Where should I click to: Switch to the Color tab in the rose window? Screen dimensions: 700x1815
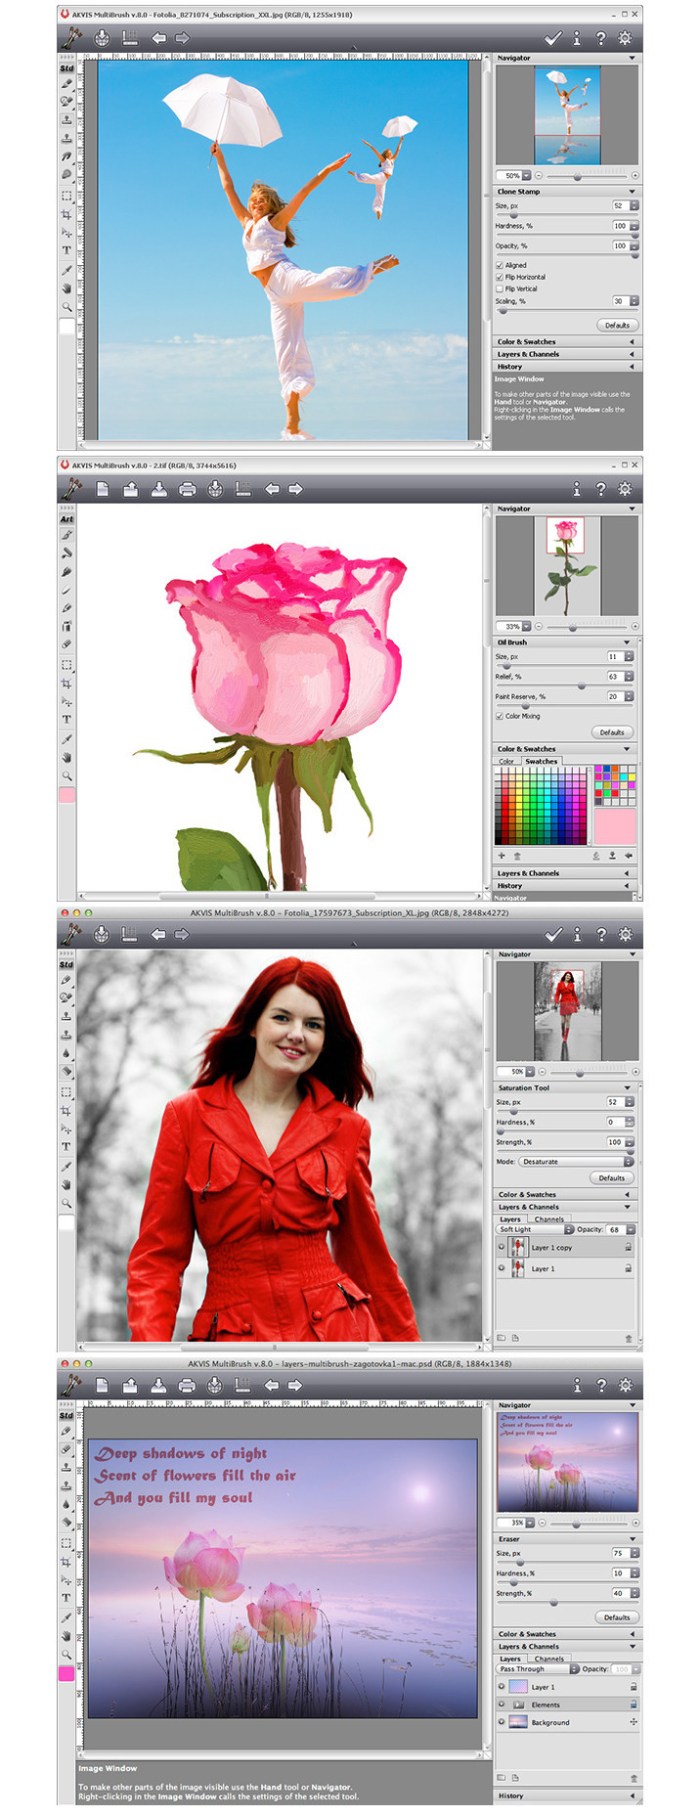(507, 761)
